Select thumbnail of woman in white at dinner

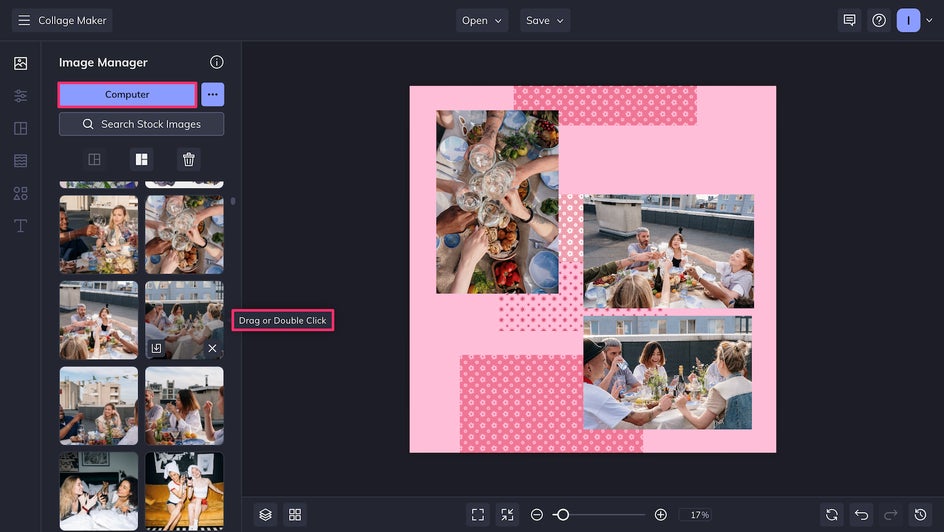coord(184,406)
